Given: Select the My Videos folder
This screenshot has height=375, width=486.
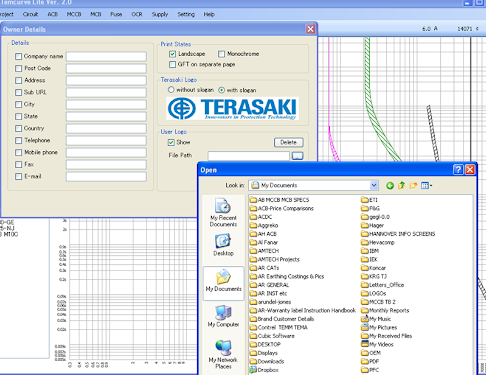Looking at the screenshot, I should tap(377, 344).
